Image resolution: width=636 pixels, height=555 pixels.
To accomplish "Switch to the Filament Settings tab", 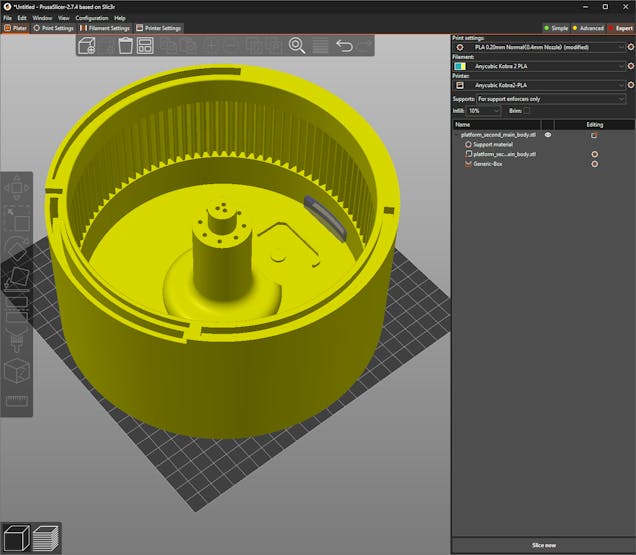I will (x=105, y=28).
